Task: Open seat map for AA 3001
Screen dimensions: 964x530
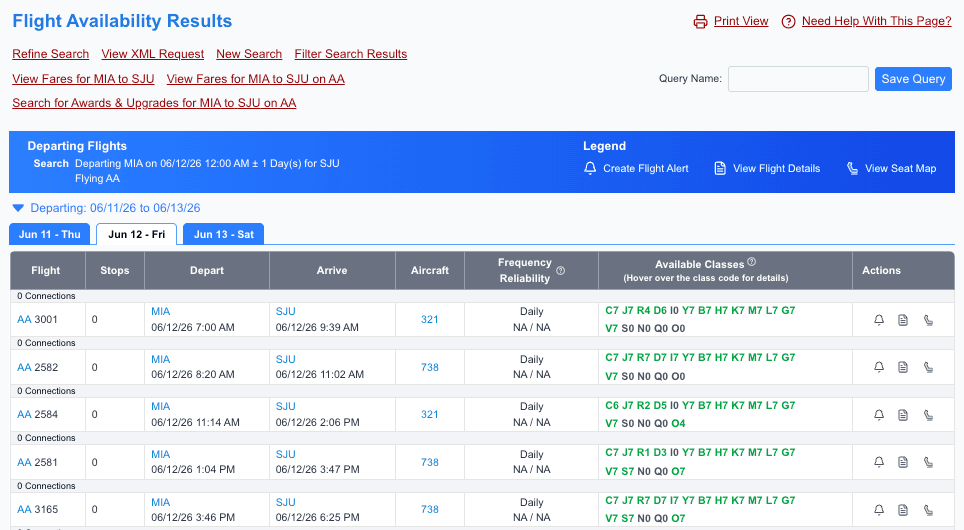Action: 928,320
